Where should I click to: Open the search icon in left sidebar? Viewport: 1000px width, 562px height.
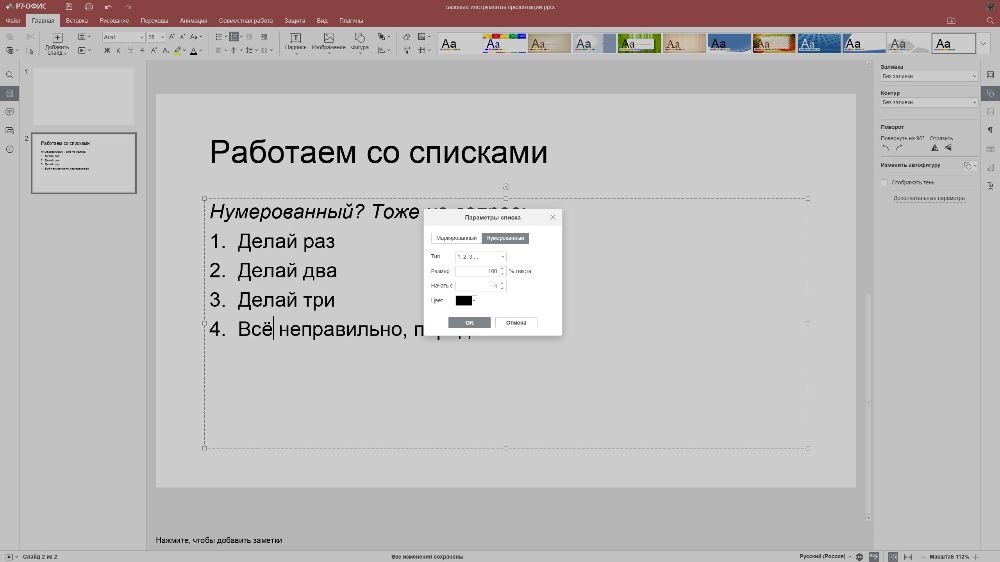tap(10, 75)
